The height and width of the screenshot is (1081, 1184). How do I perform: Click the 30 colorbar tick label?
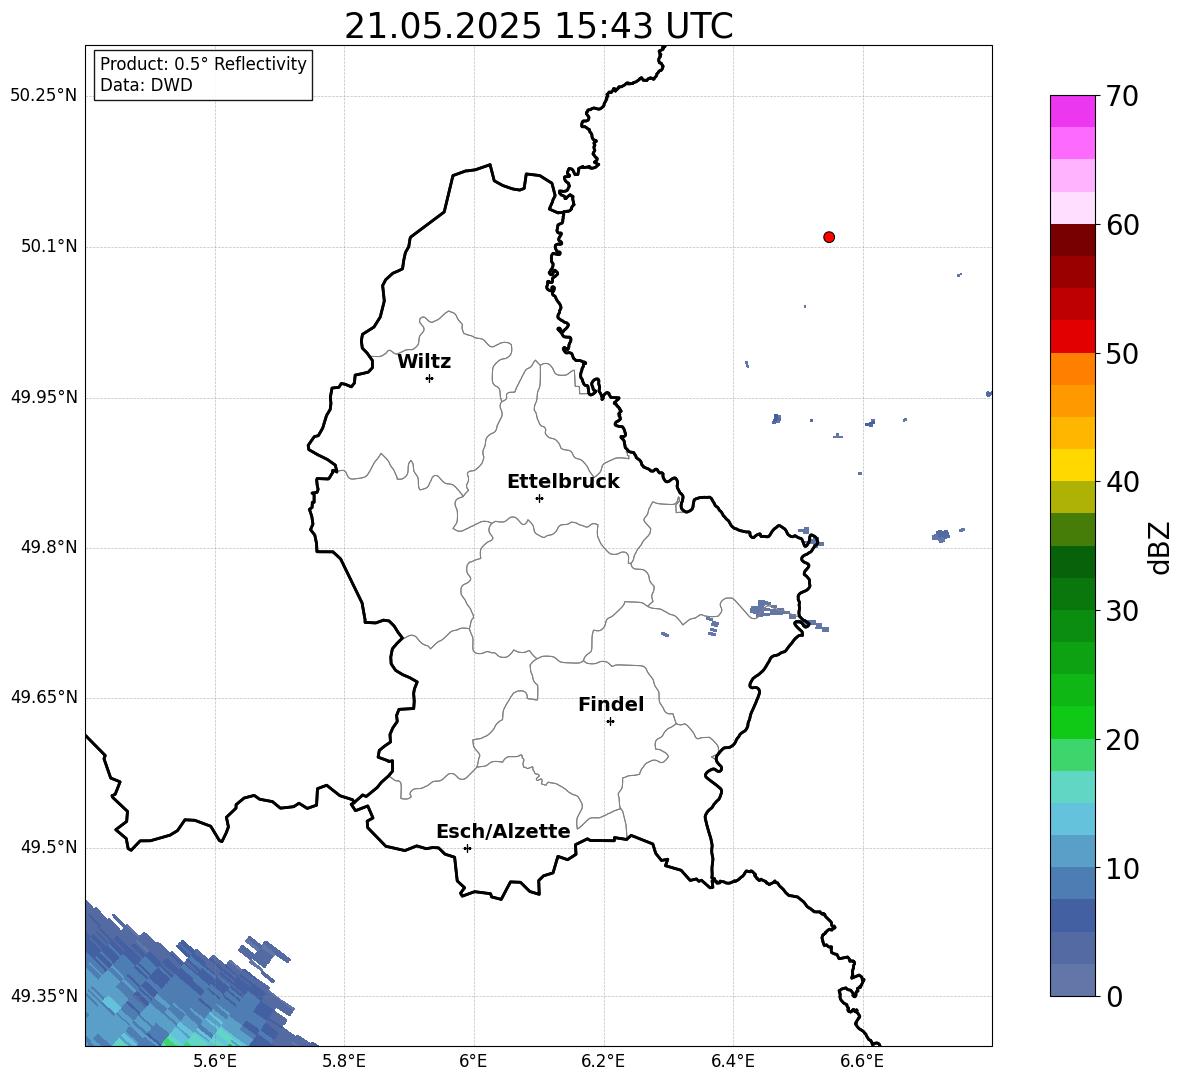(x=1122, y=611)
